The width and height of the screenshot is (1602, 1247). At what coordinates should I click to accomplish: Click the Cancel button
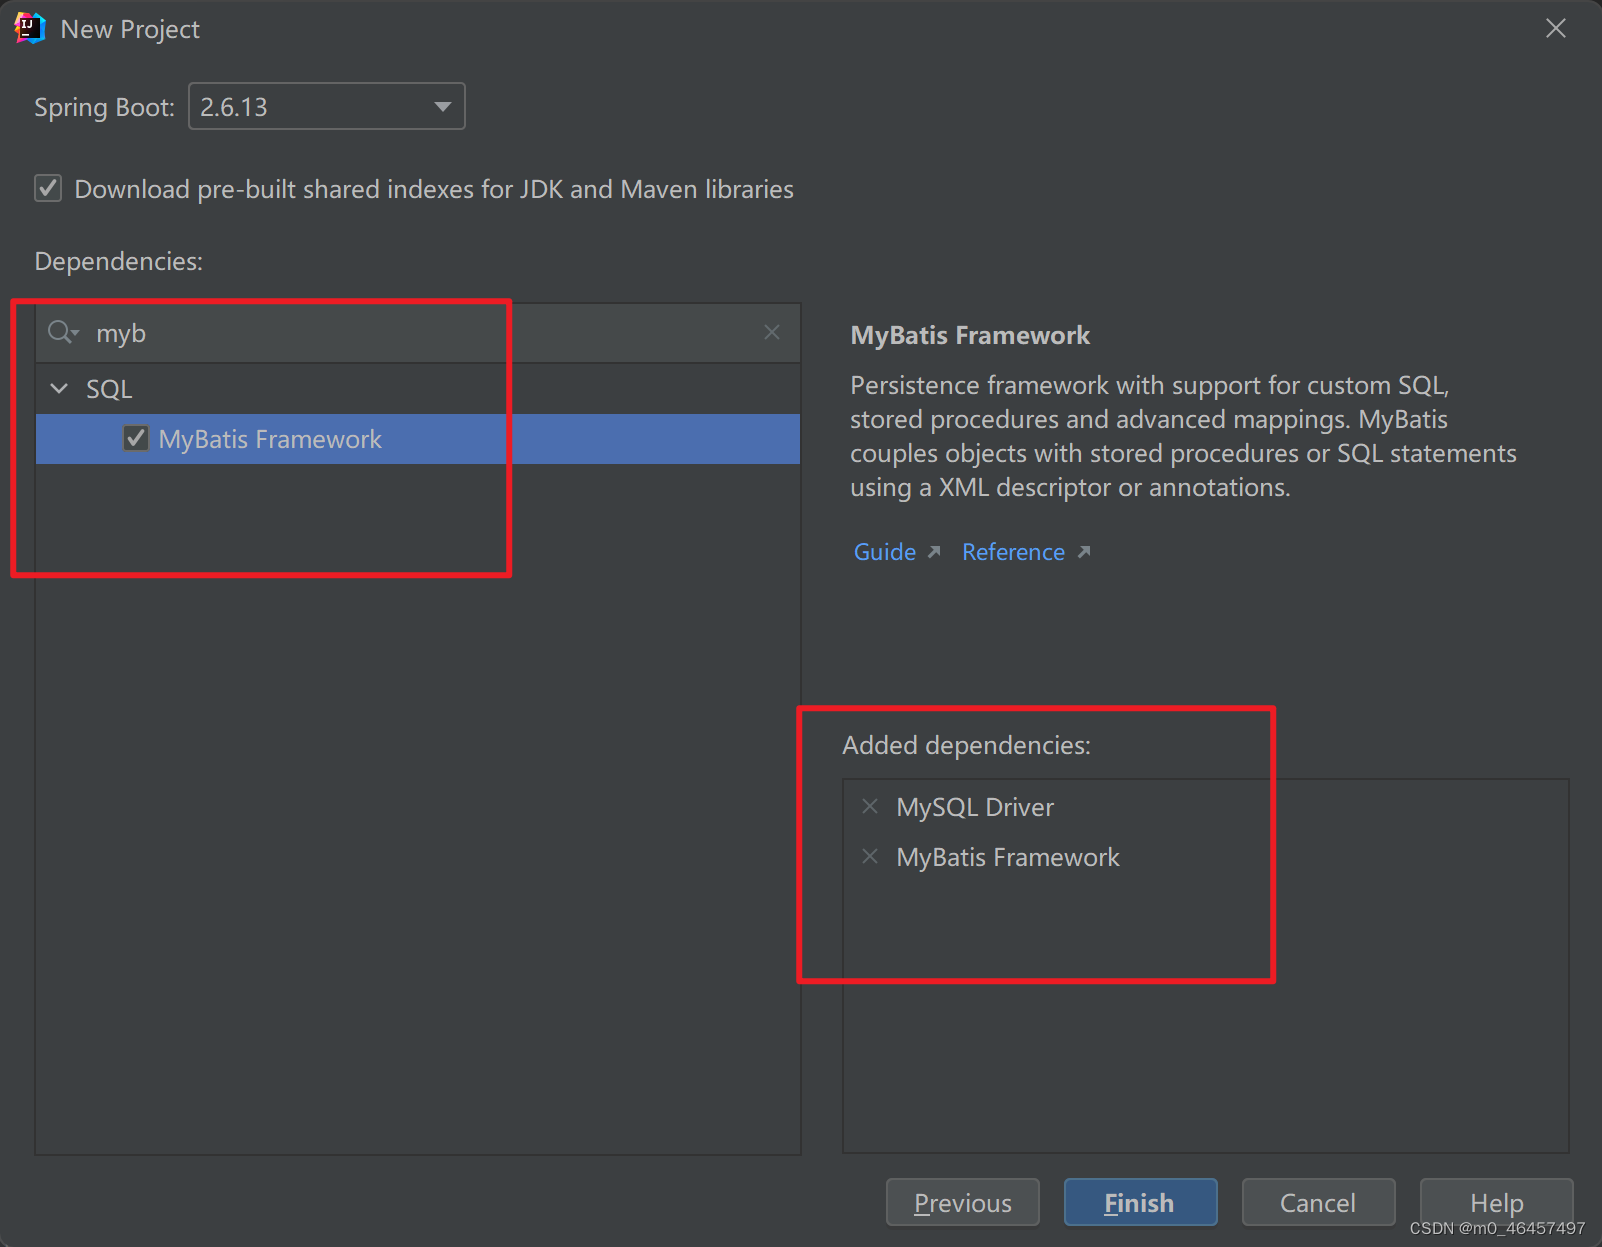pyautogui.click(x=1318, y=1202)
